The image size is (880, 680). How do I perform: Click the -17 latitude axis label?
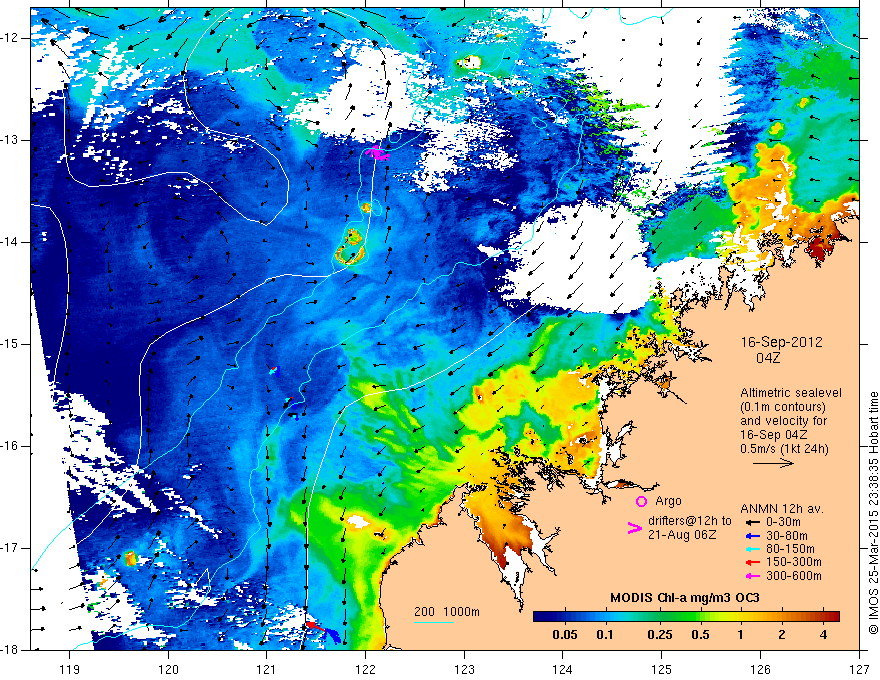point(11,548)
